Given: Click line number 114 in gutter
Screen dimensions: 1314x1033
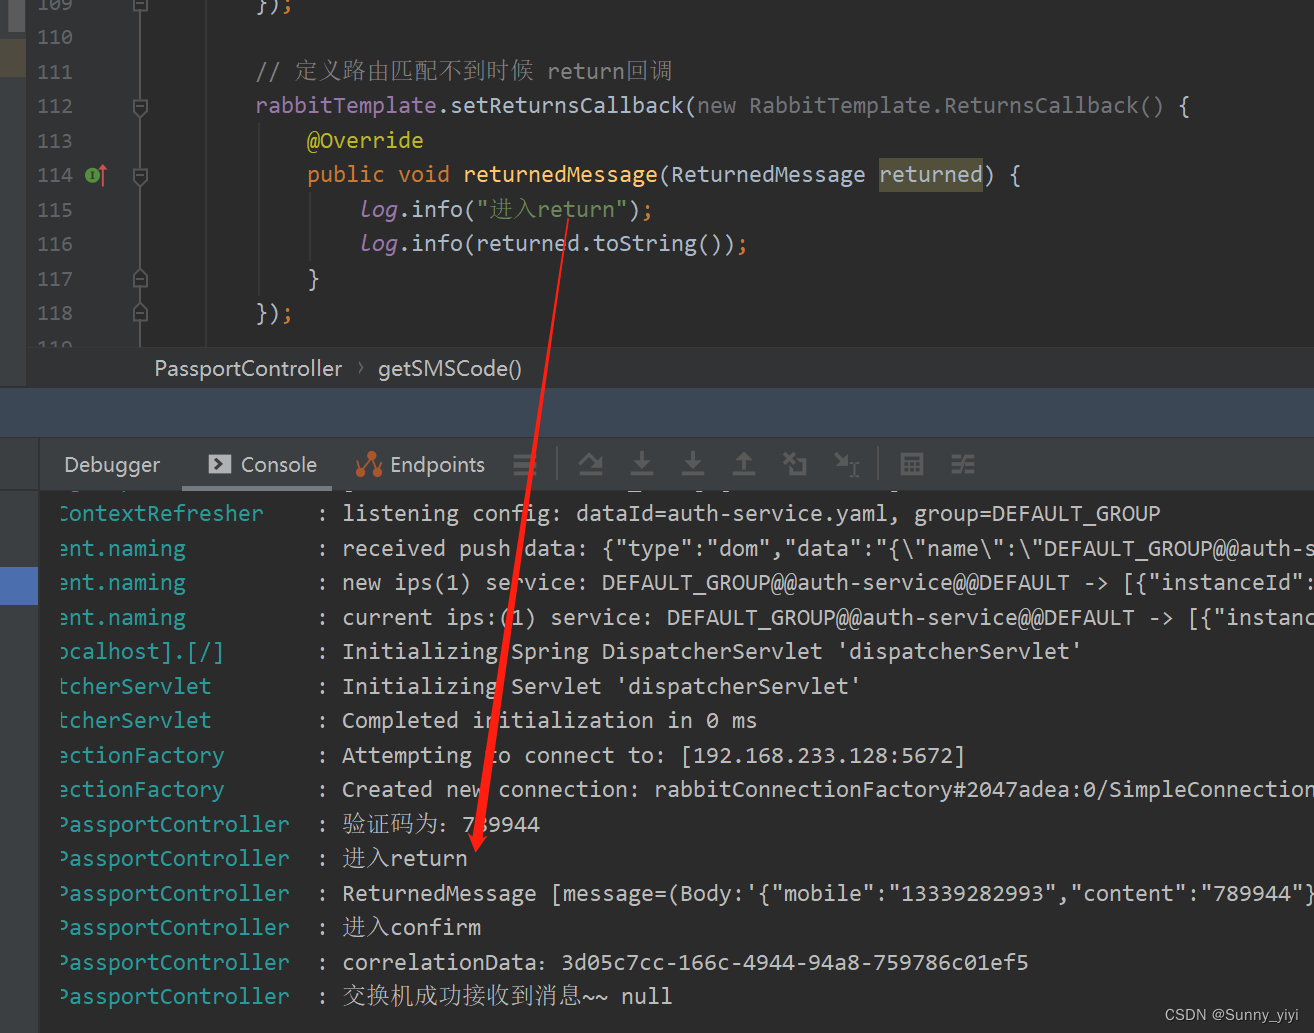Looking at the screenshot, I should (55, 176).
